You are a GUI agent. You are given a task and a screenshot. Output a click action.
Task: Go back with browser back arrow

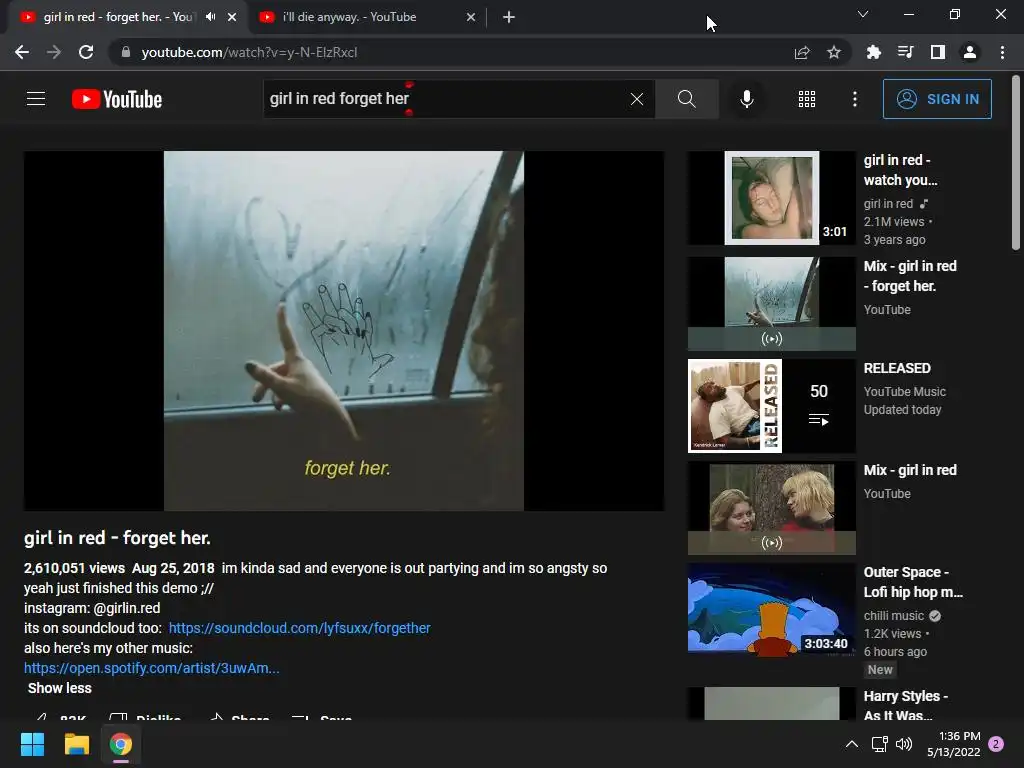[22, 52]
